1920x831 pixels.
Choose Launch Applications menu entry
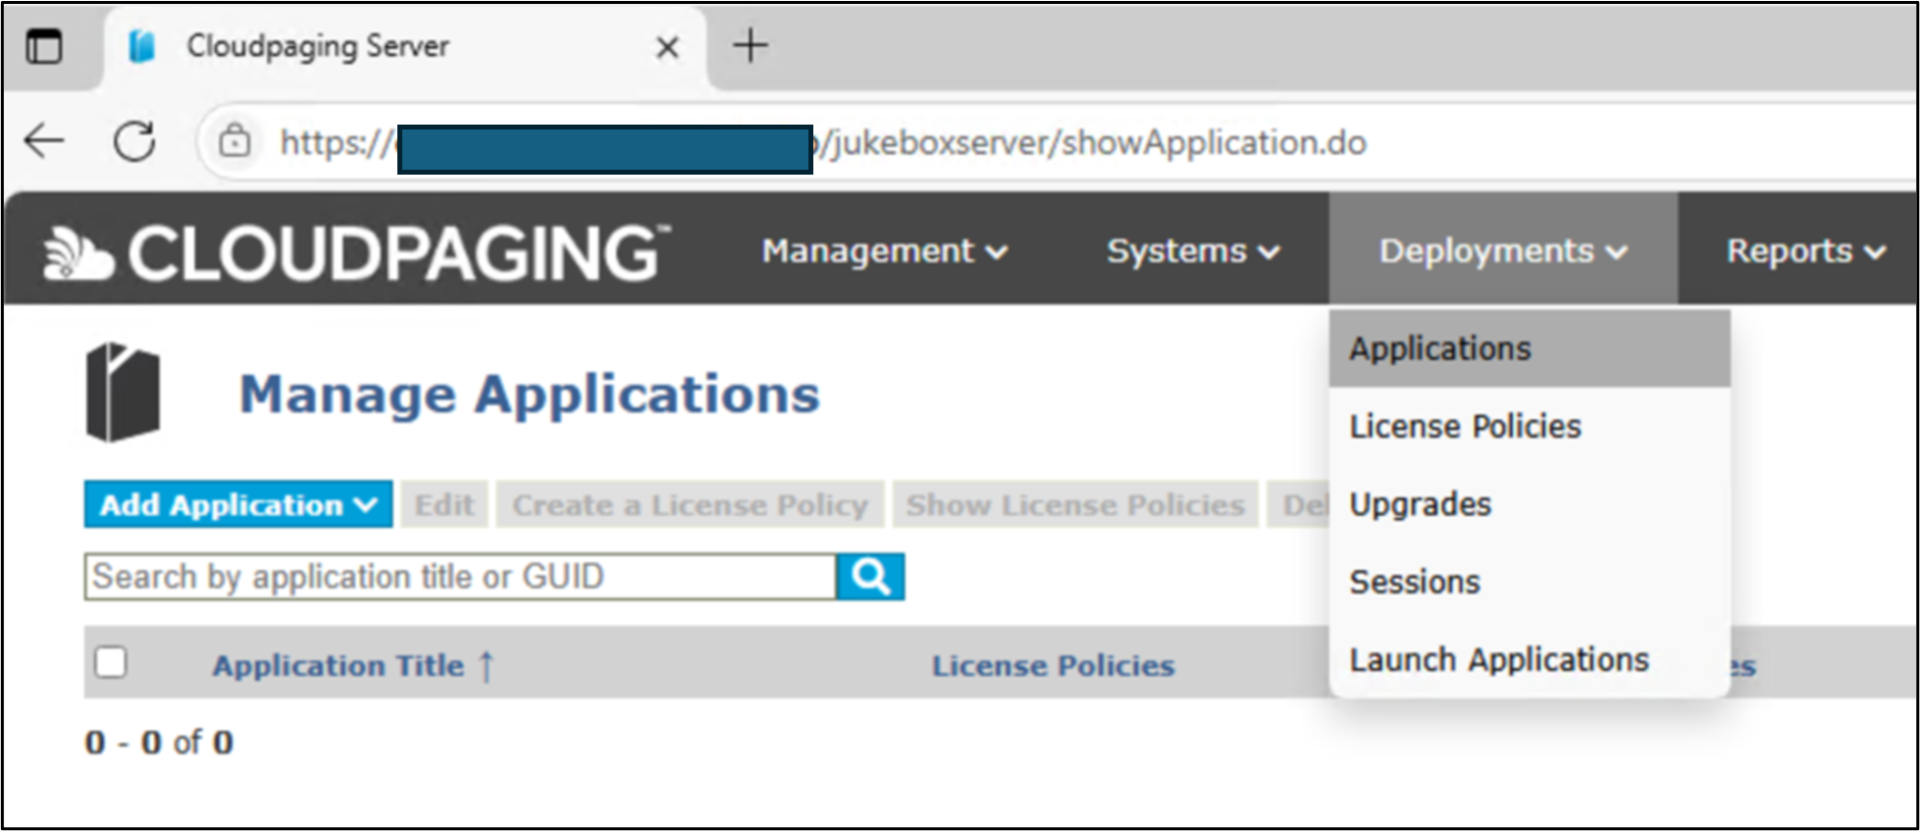(x=1529, y=660)
